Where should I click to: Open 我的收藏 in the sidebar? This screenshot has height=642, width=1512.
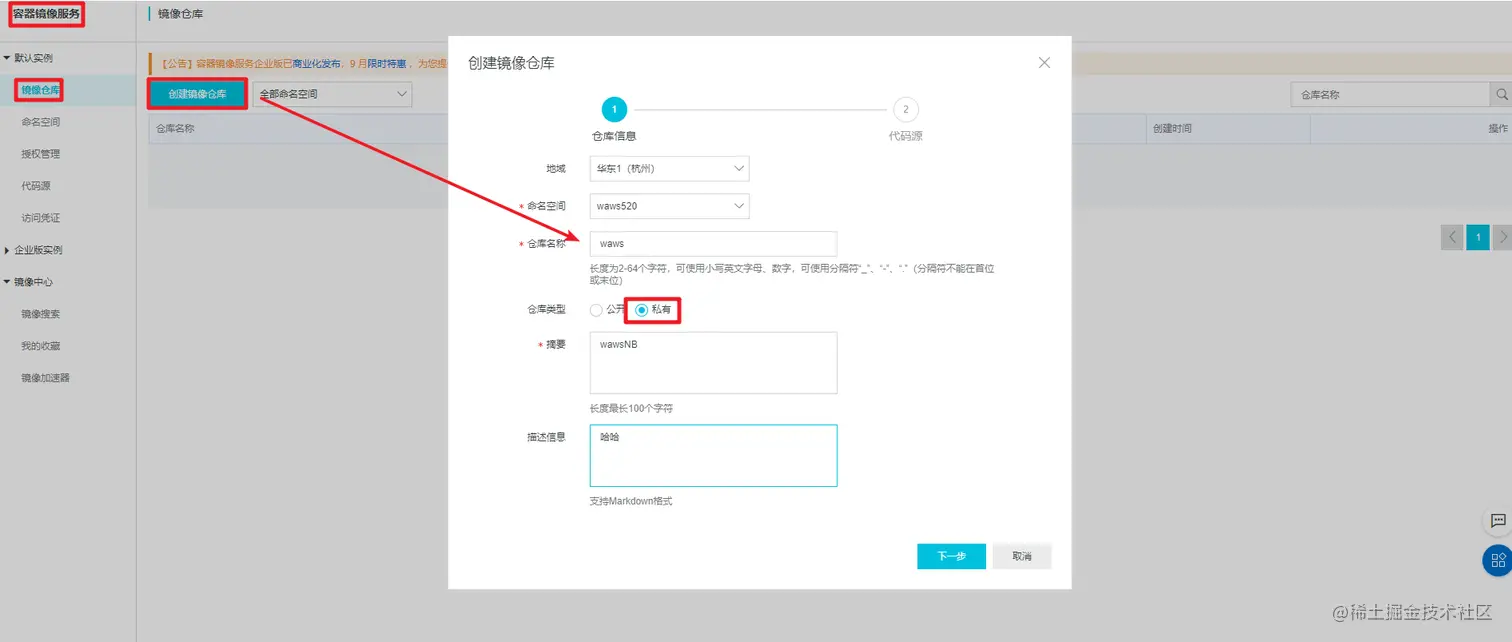pos(41,346)
